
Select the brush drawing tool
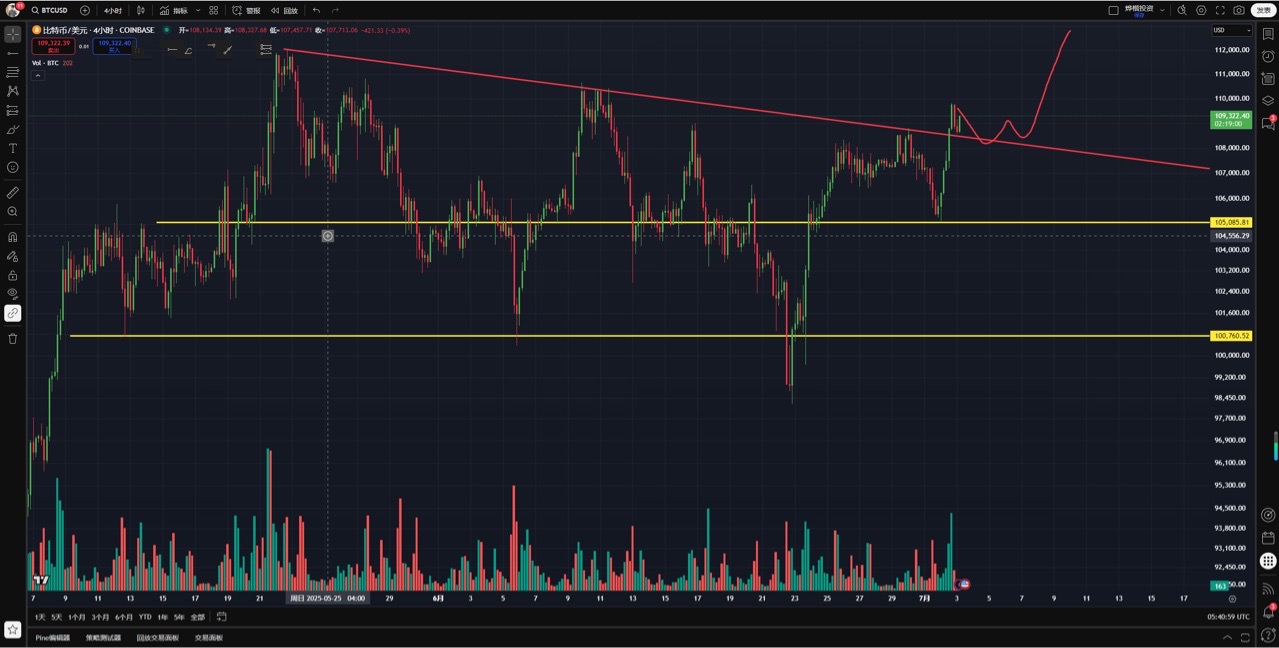12,129
